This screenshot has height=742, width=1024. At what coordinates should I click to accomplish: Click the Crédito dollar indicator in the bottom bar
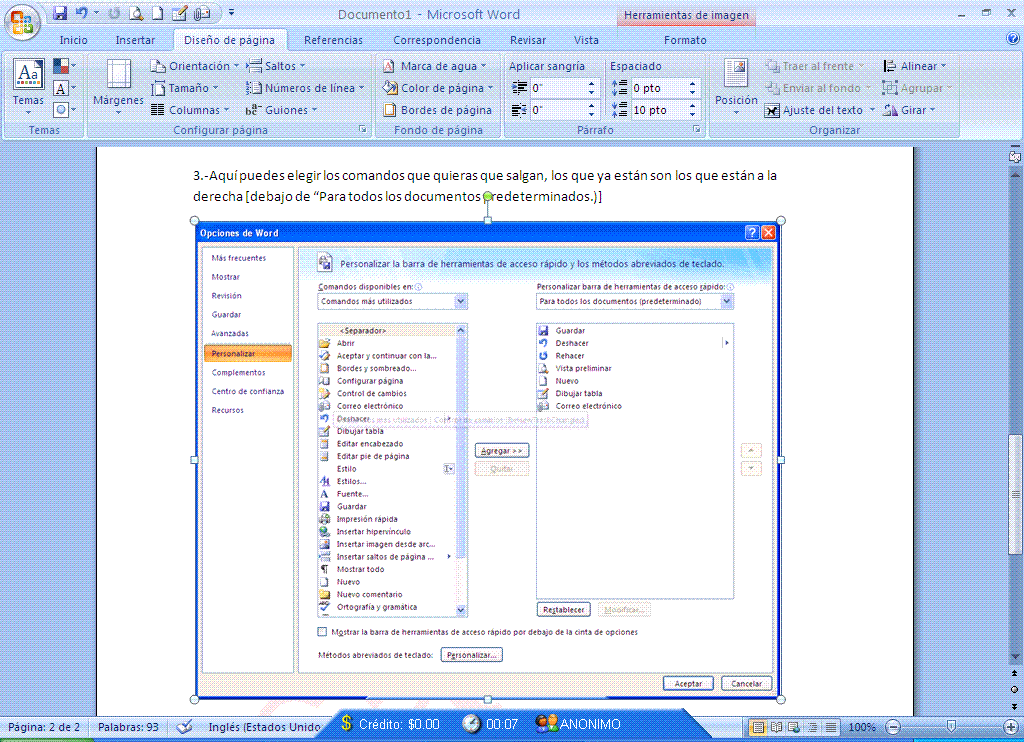390,724
